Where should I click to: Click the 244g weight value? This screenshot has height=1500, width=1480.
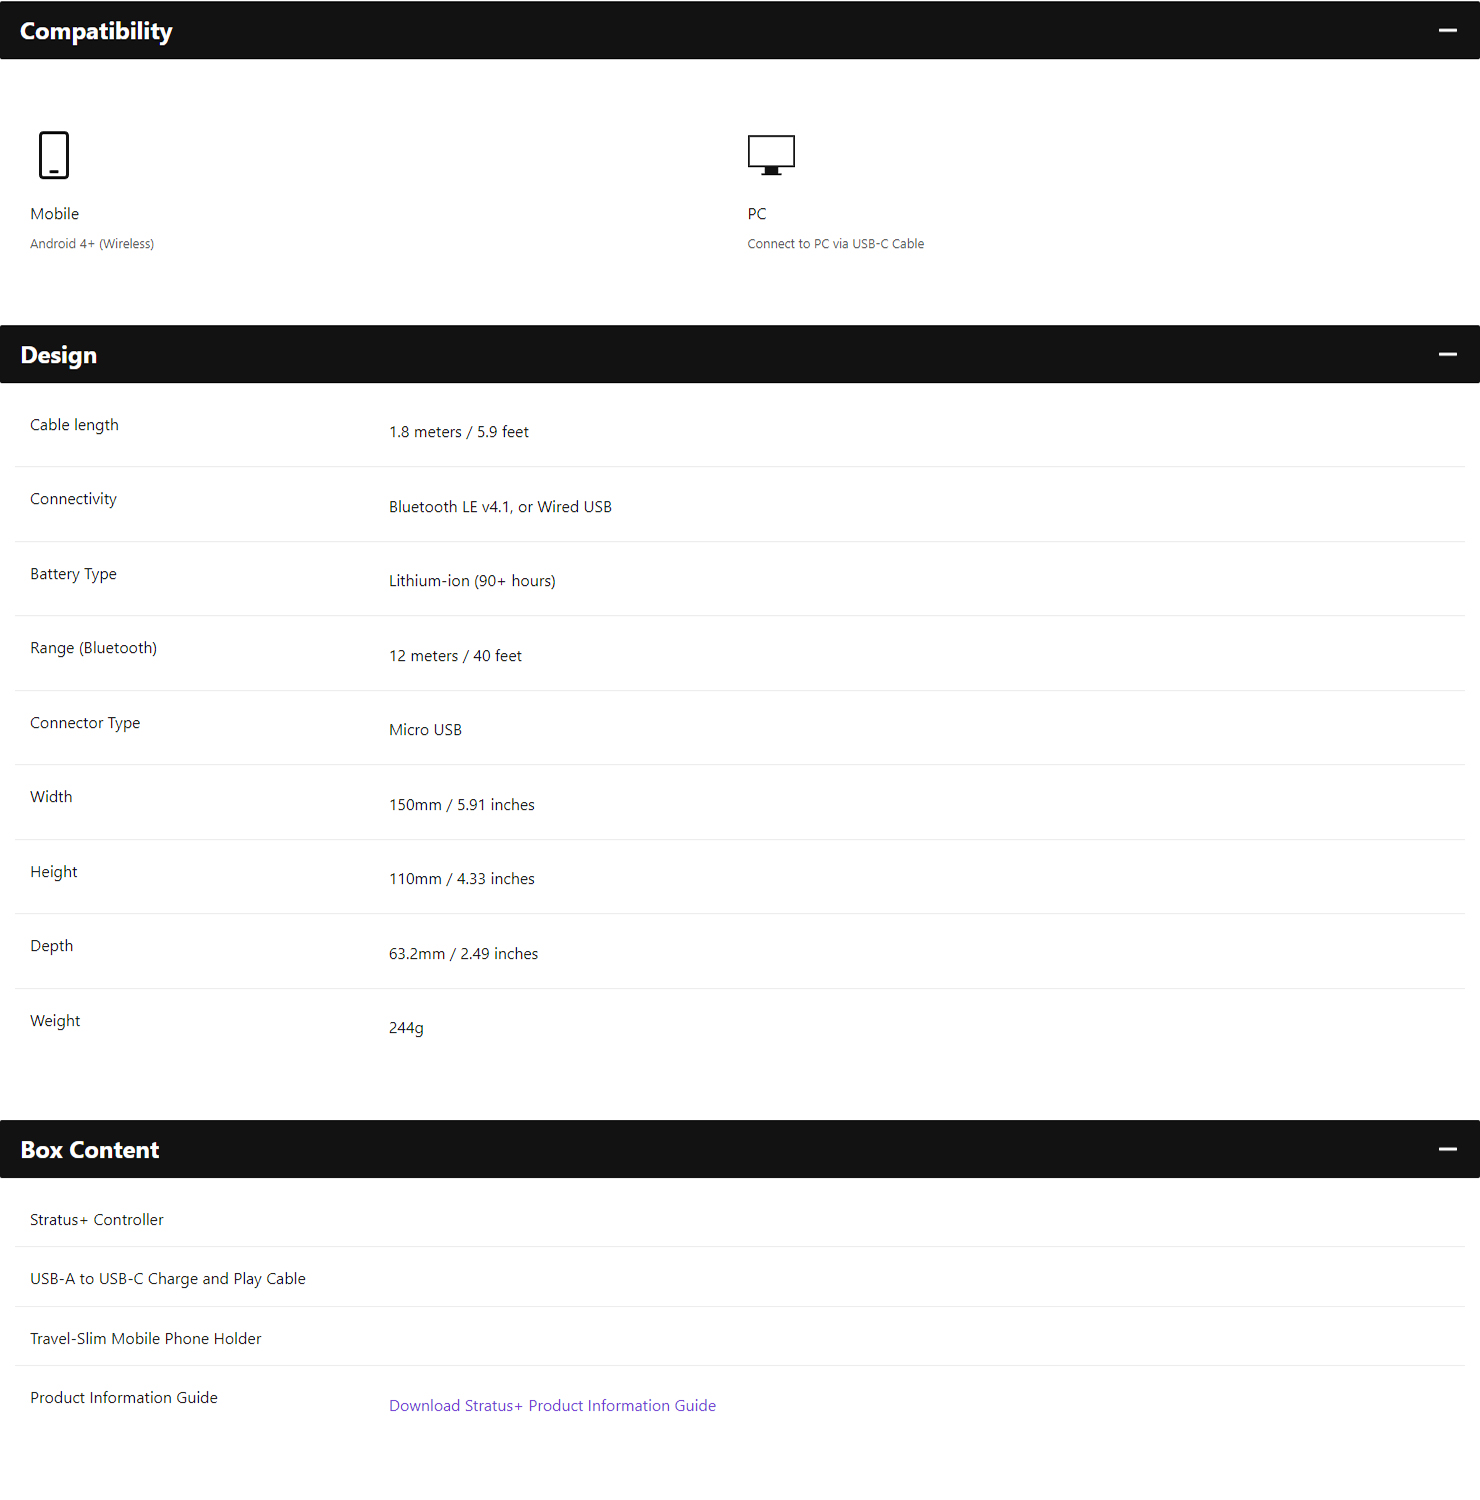click(x=406, y=1028)
